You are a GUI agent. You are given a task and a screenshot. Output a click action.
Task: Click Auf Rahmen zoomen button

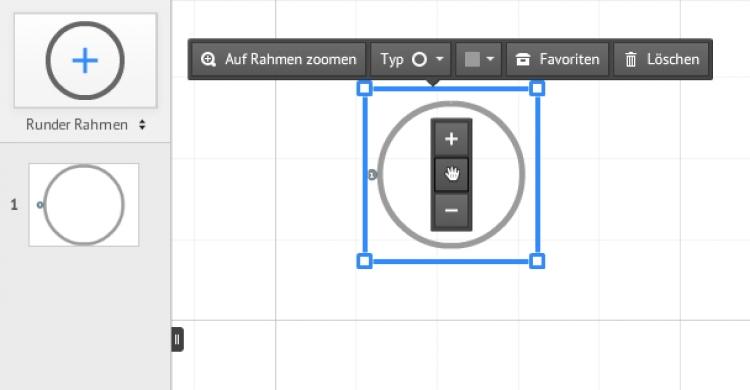point(278,59)
